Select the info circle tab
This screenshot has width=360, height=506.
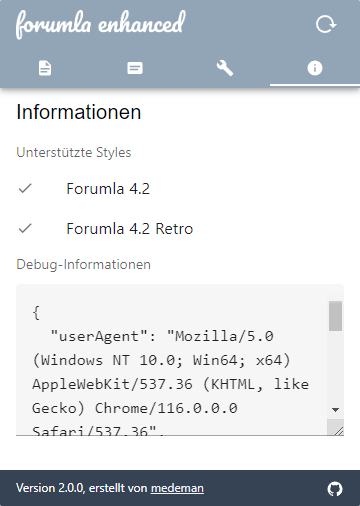click(315, 68)
